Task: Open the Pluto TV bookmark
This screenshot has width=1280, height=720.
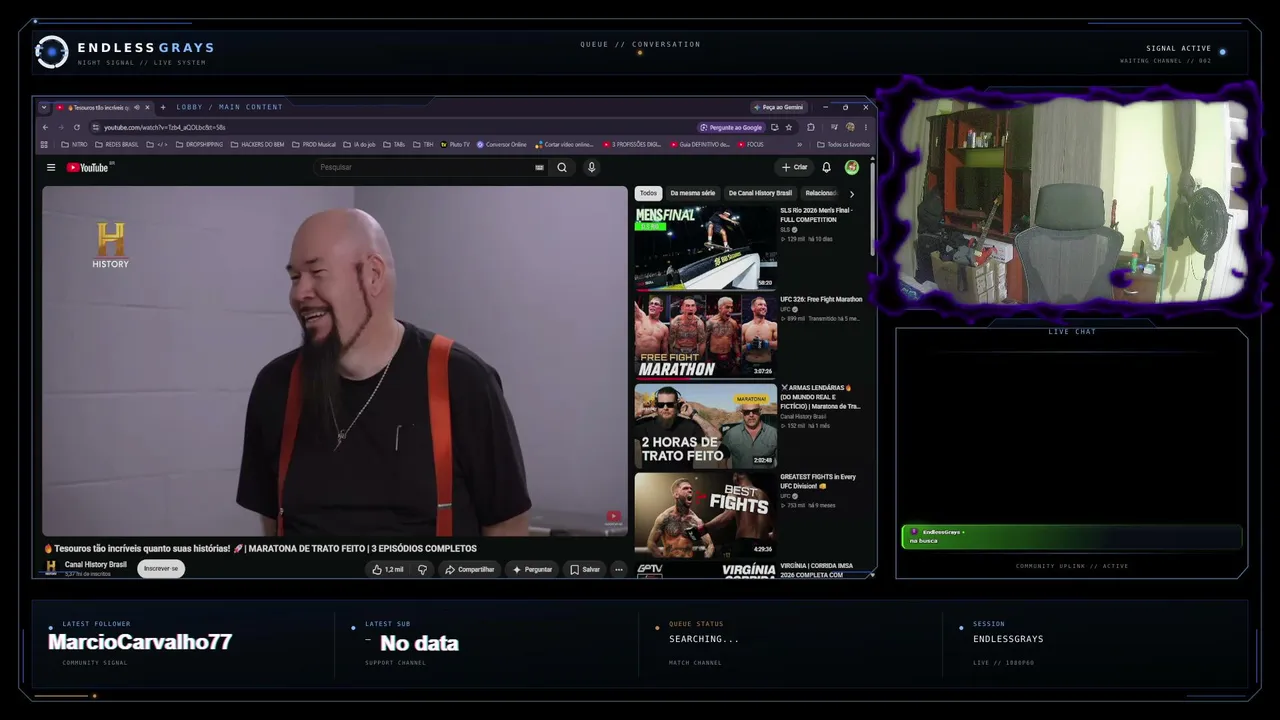Action: pos(455,144)
